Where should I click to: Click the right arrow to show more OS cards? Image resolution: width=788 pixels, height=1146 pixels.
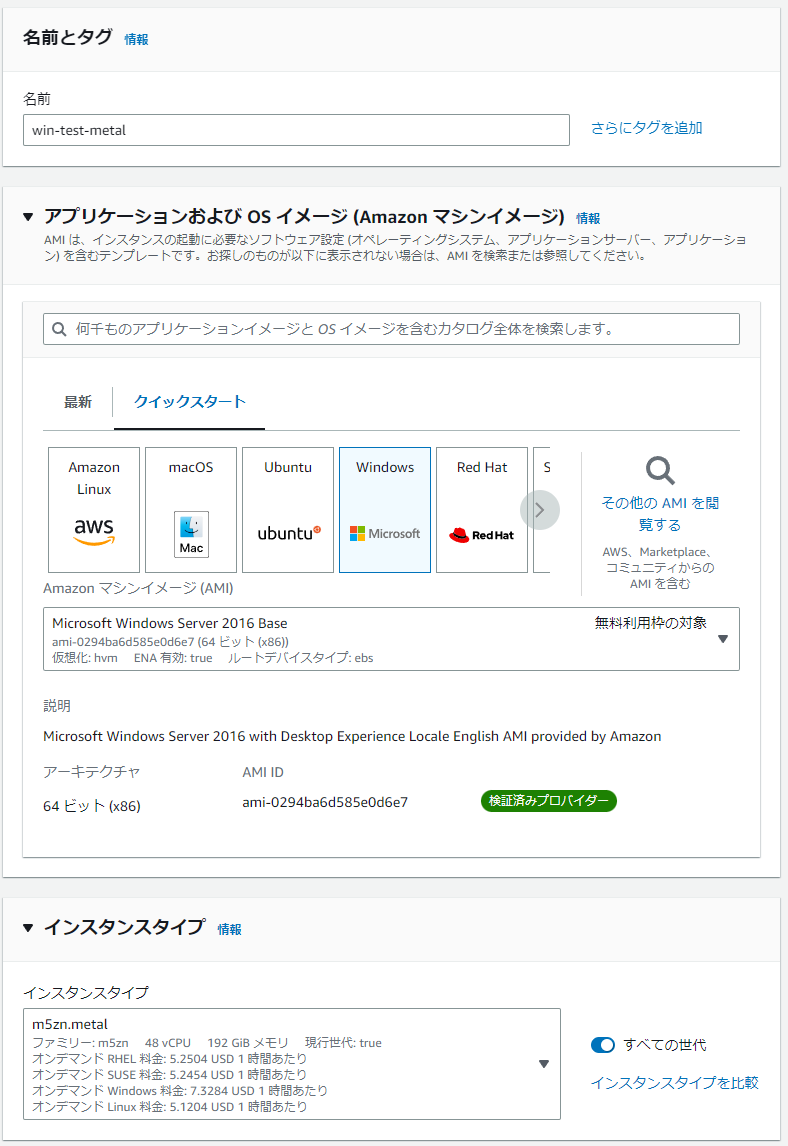[x=539, y=510]
